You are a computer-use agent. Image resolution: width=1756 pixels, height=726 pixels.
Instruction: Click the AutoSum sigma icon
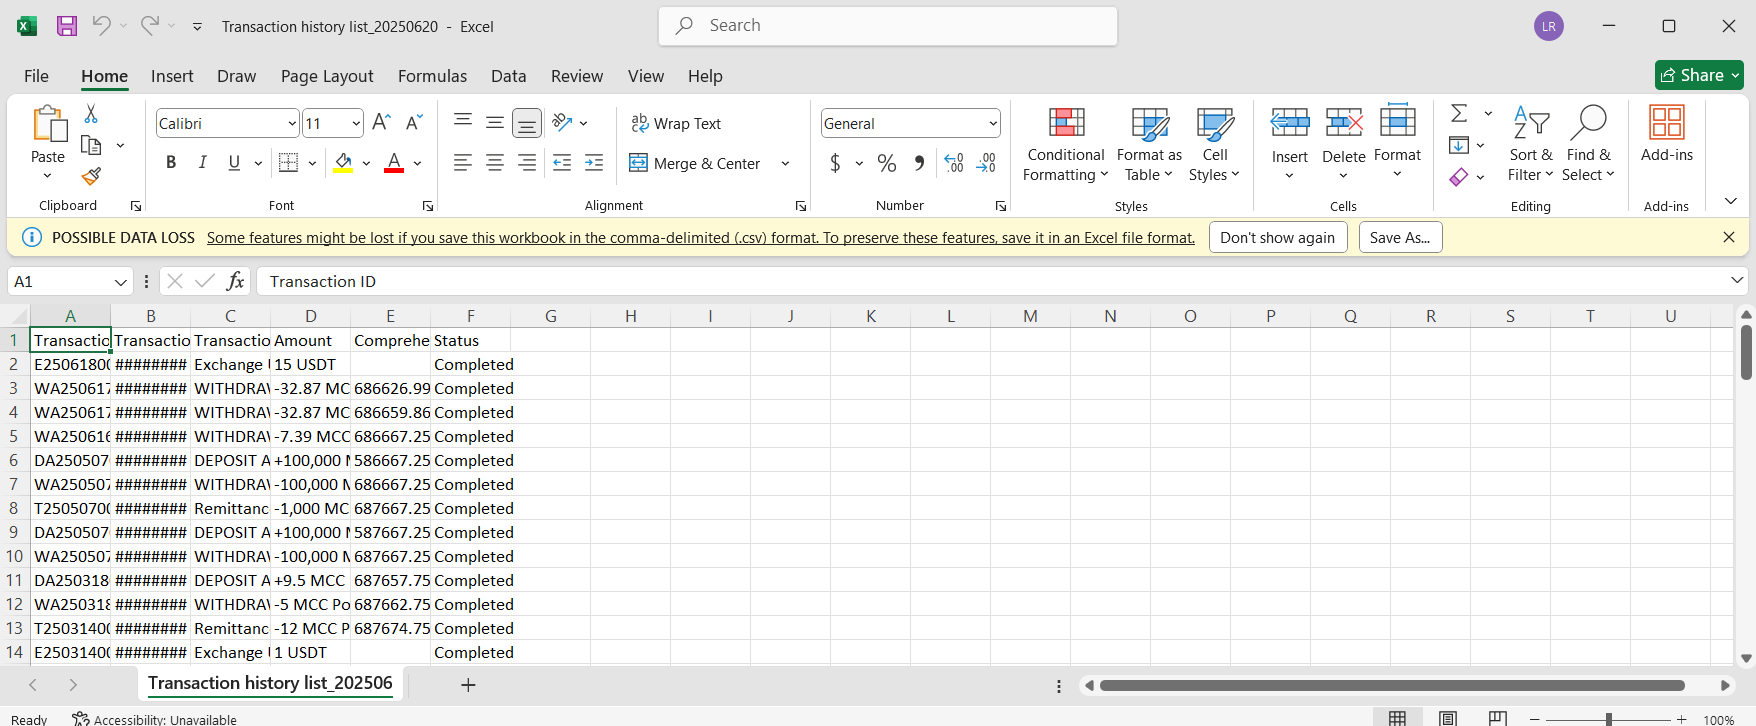1459,113
